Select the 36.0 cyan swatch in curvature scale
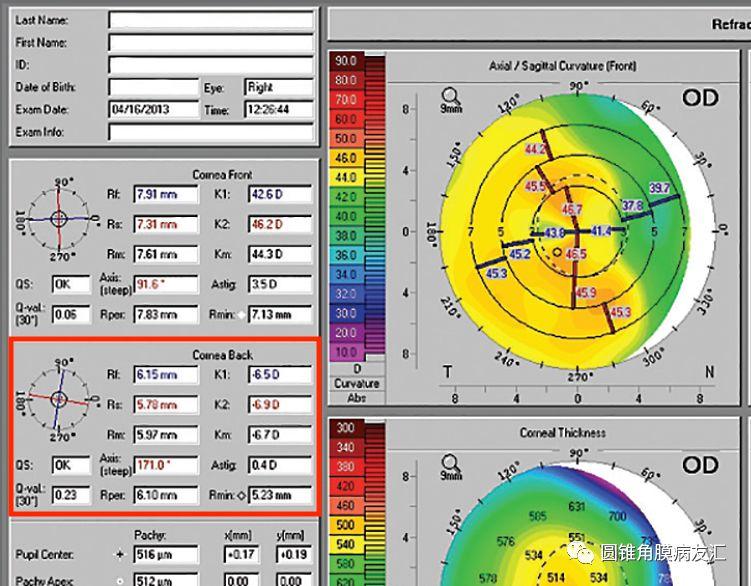 [347, 255]
